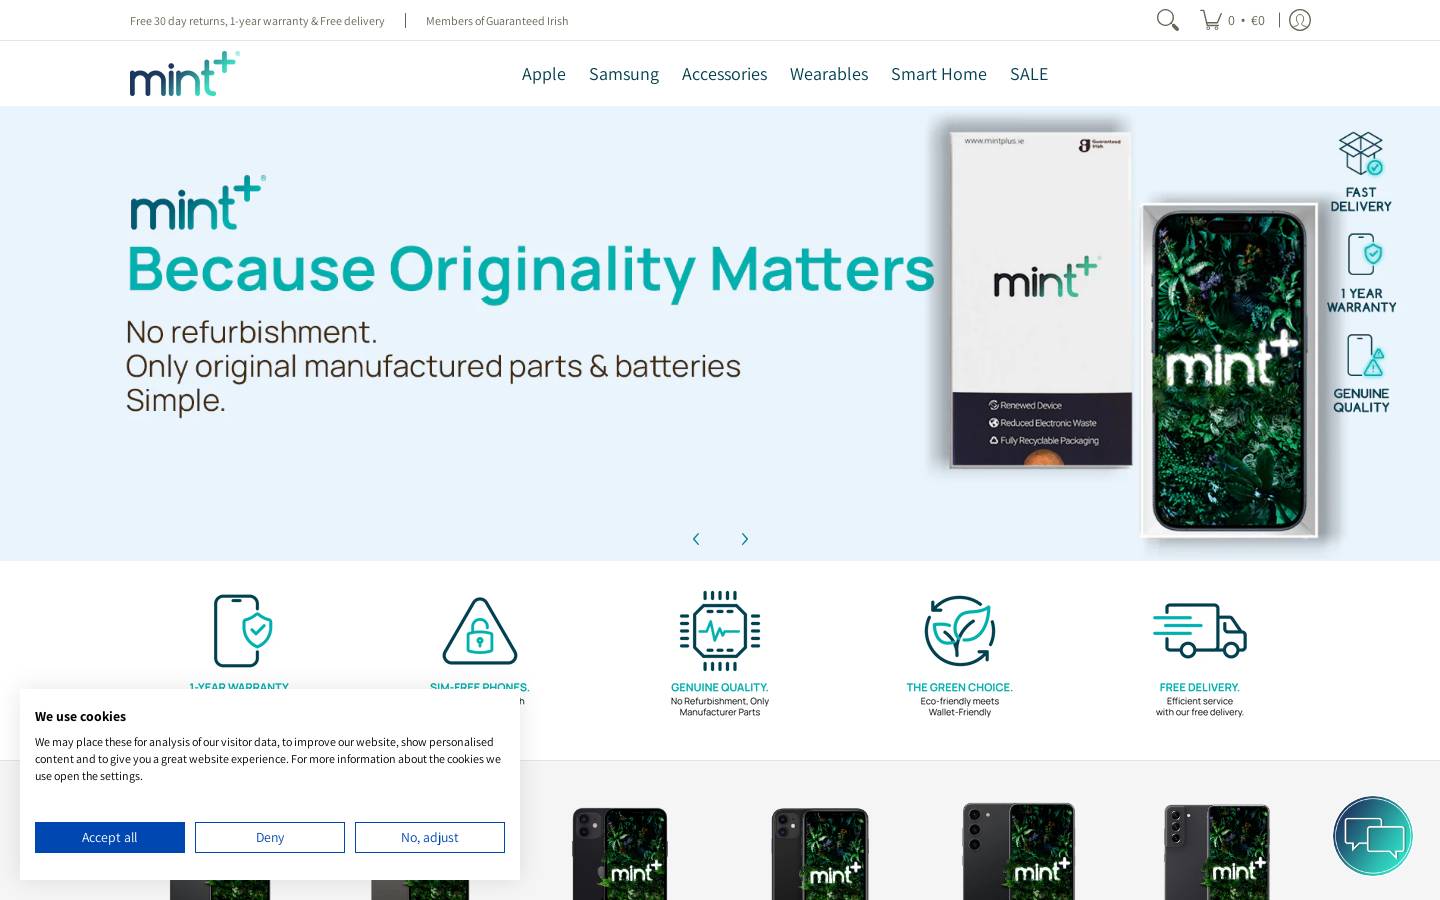Image resolution: width=1440 pixels, height=900 pixels.
Task: Open the user account icon
Action: tap(1300, 20)
